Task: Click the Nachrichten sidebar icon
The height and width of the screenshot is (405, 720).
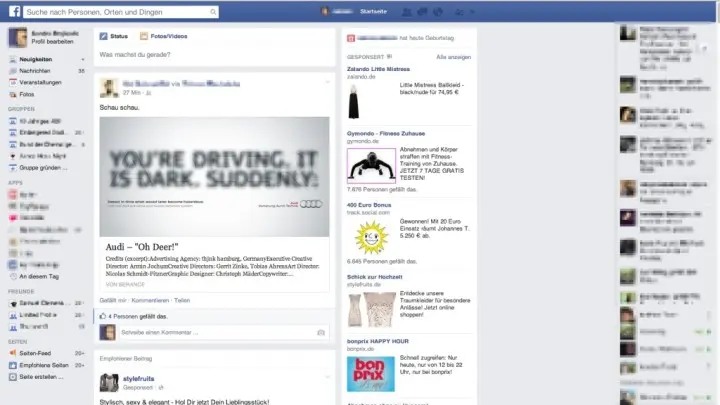Action: pyautogui.click(x=13, y=71)
